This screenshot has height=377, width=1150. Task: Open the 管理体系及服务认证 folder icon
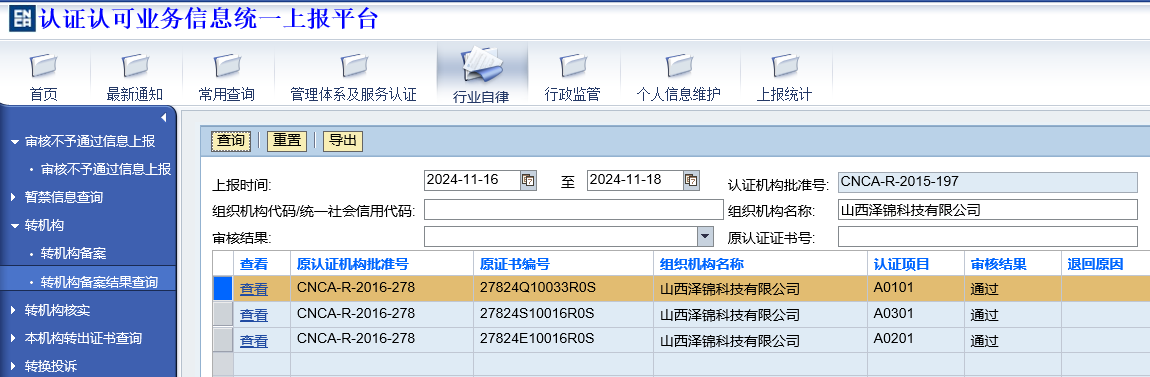pos(354,66)
